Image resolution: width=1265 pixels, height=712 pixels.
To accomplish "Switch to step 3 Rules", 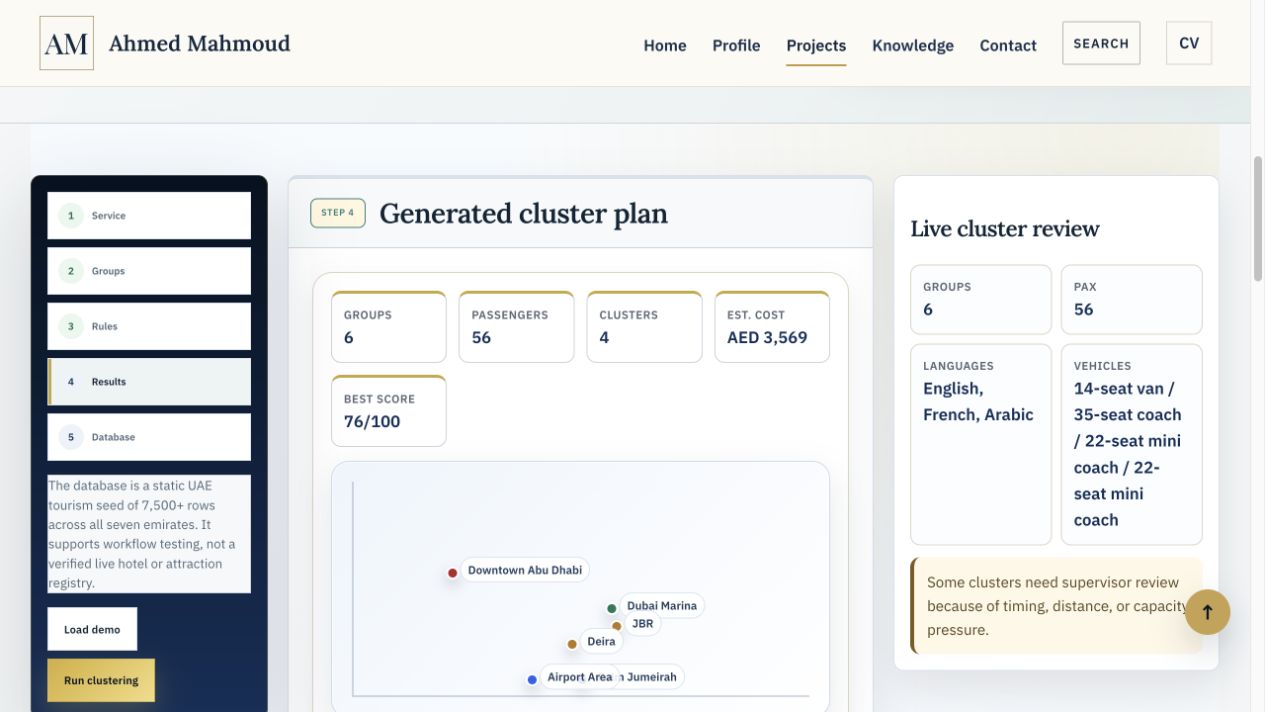I will point(149,326).
